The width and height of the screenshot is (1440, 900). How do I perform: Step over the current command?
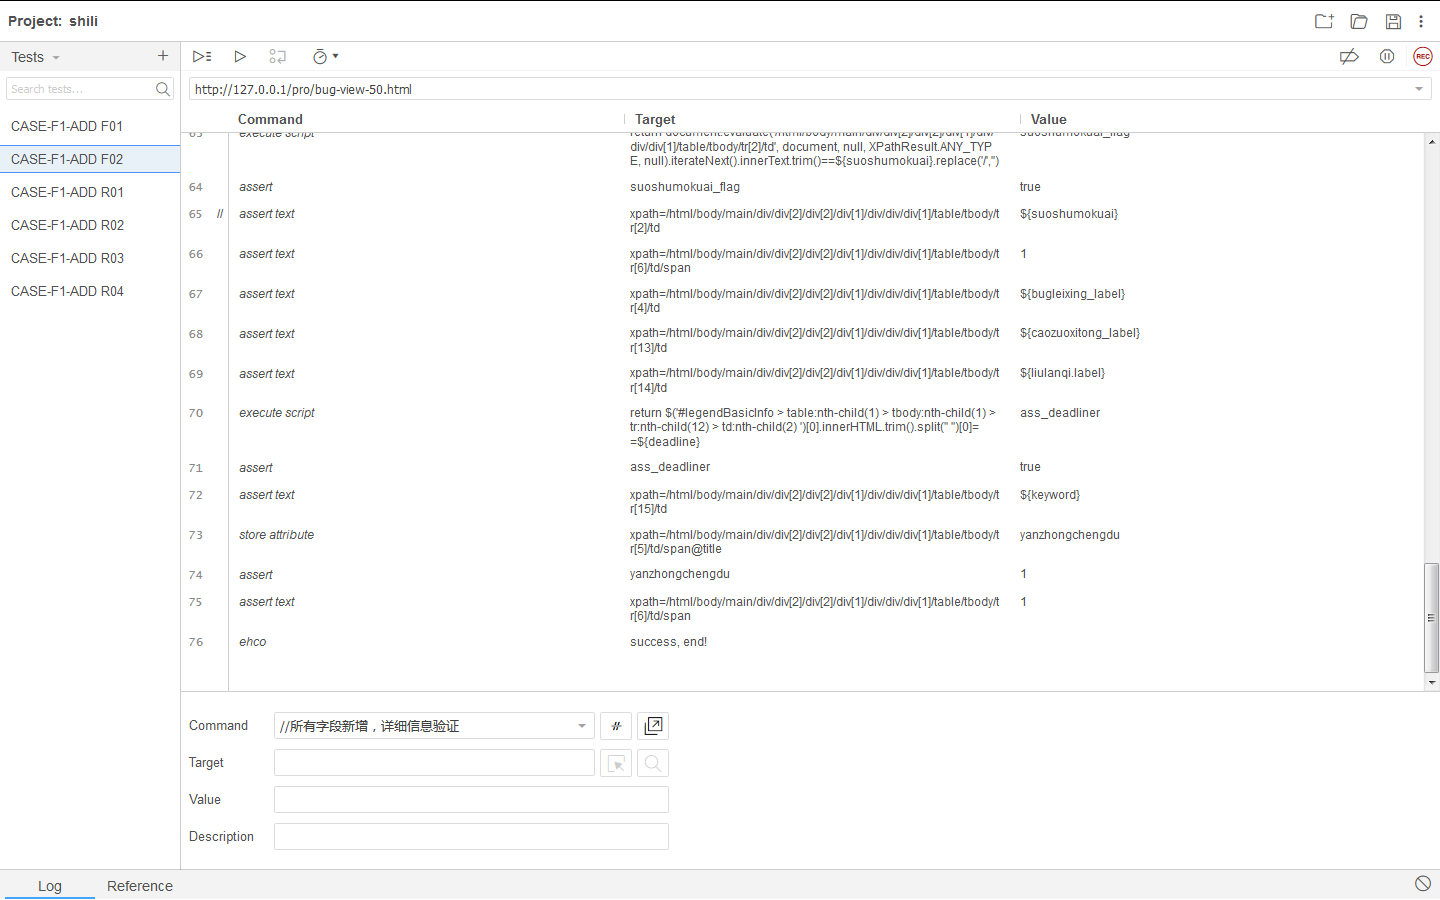277,56
